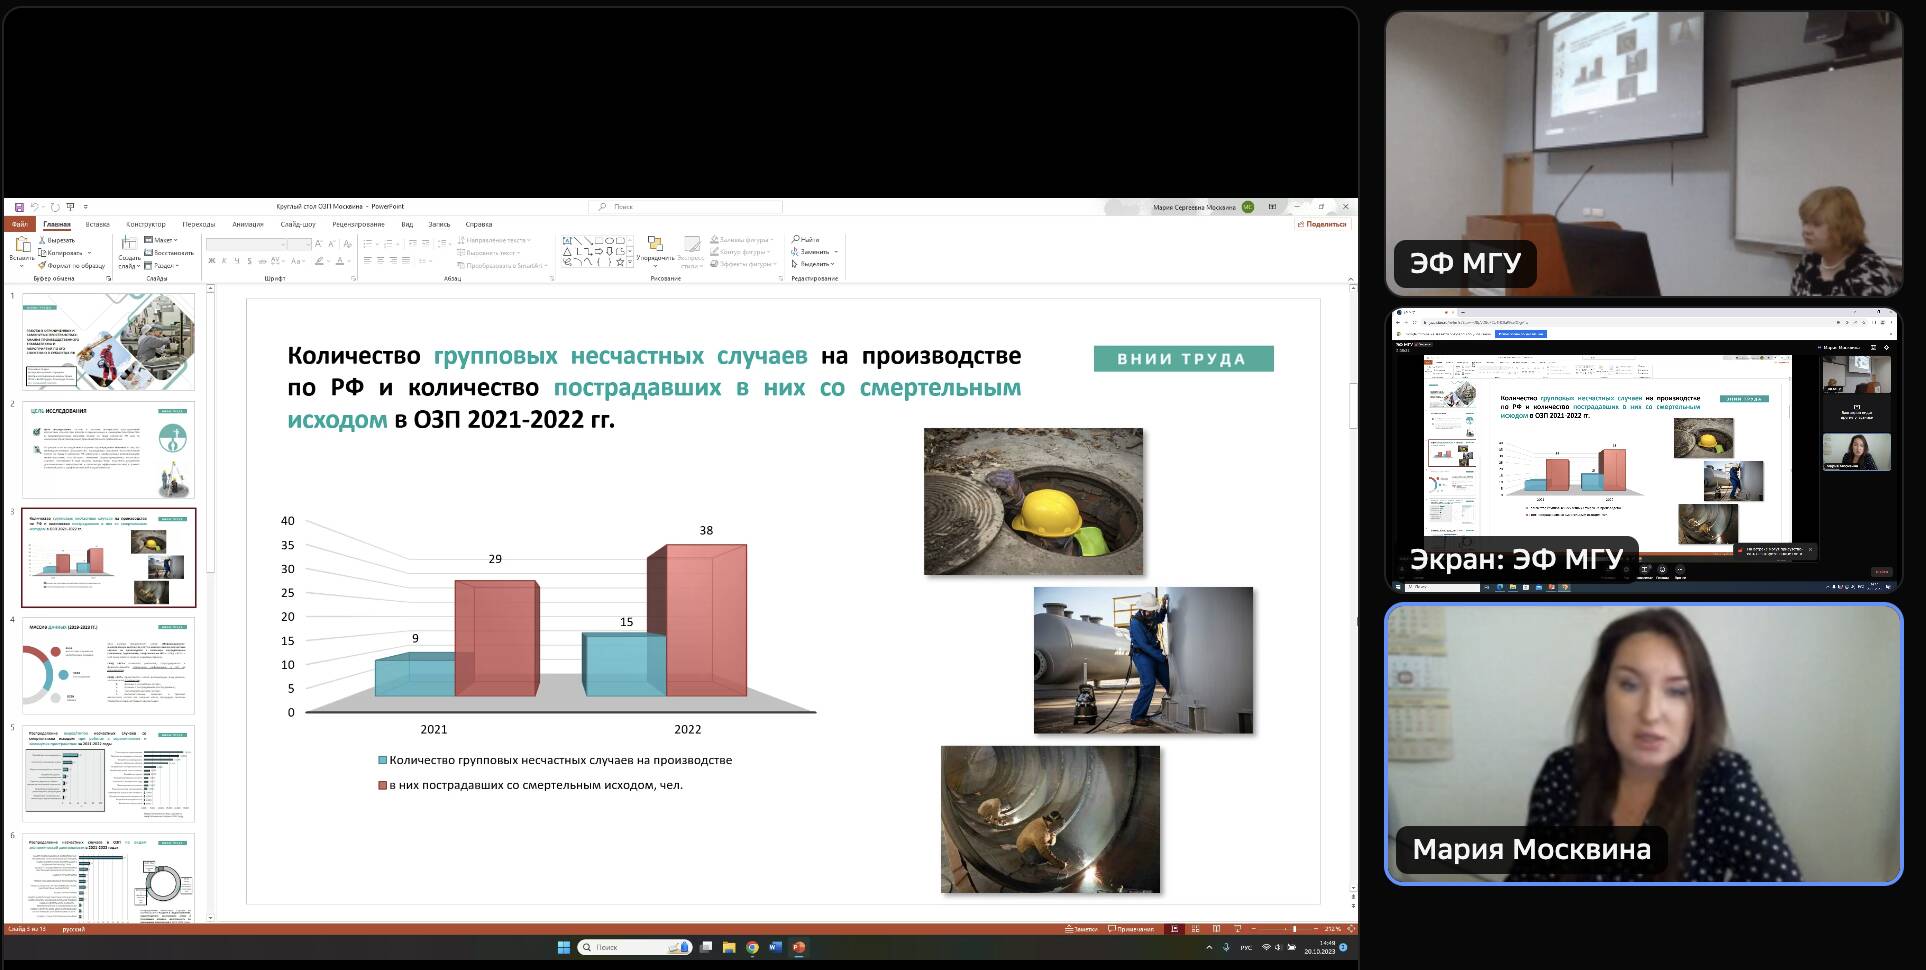1926x970 pixels.
Task: Open the font size combo box
Action: click(300, 244)
